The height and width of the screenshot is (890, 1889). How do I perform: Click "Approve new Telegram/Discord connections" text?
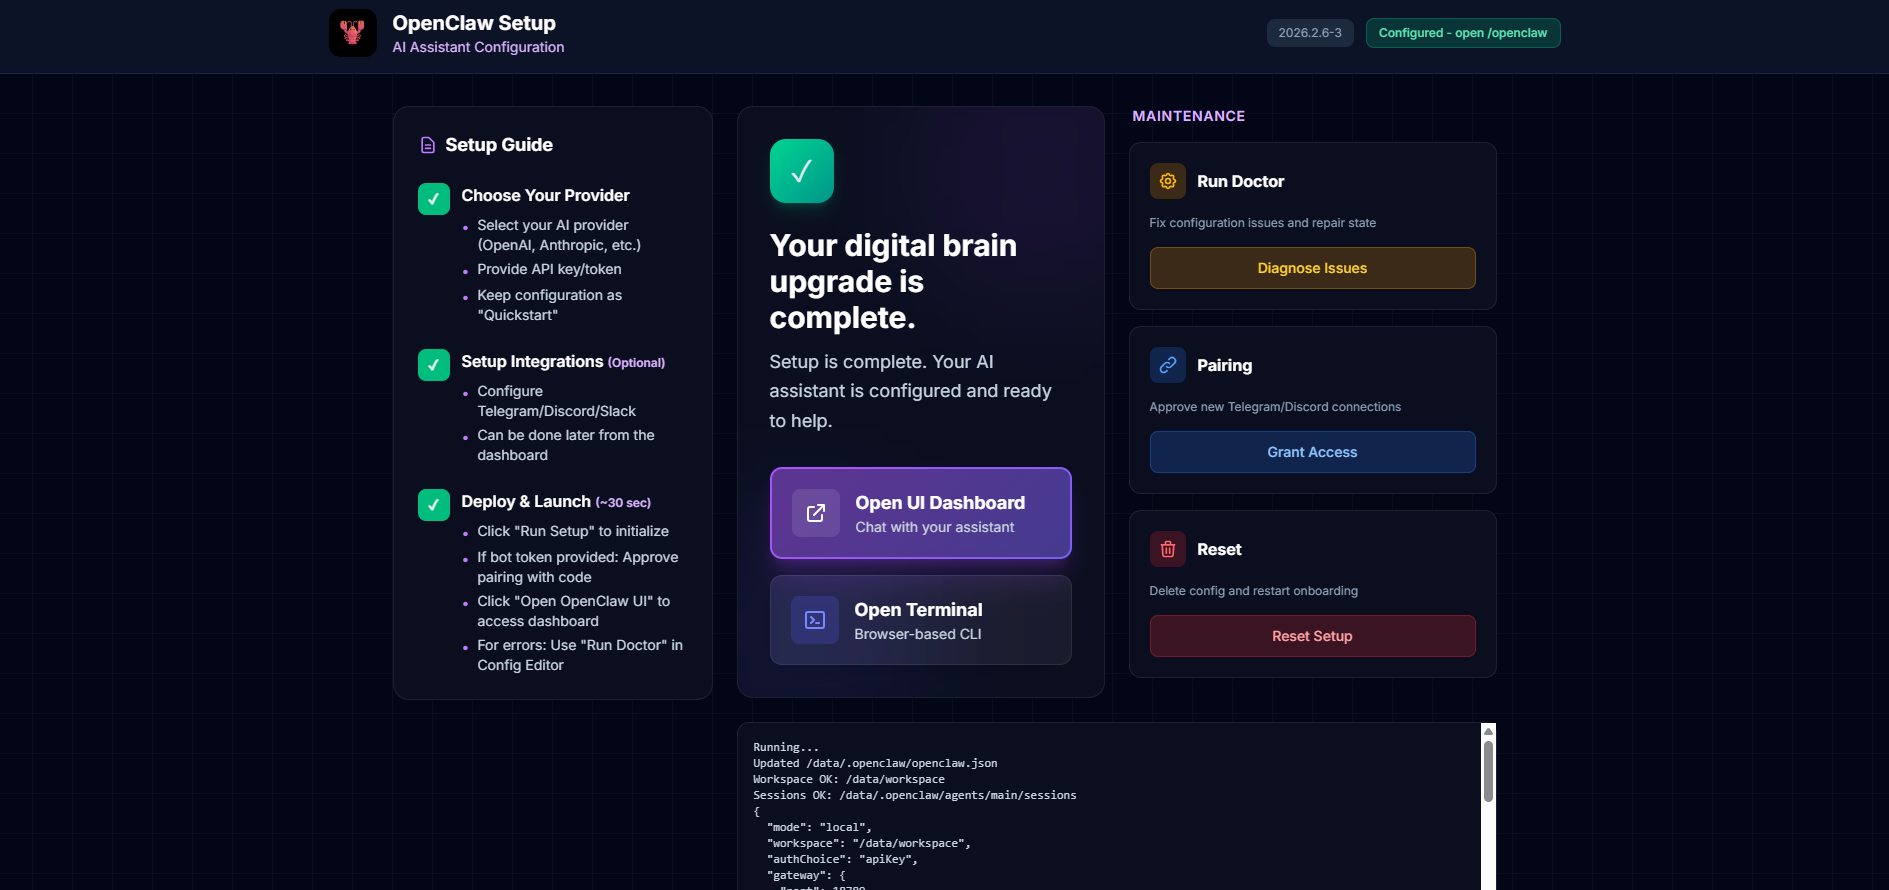pos(1275,407)
